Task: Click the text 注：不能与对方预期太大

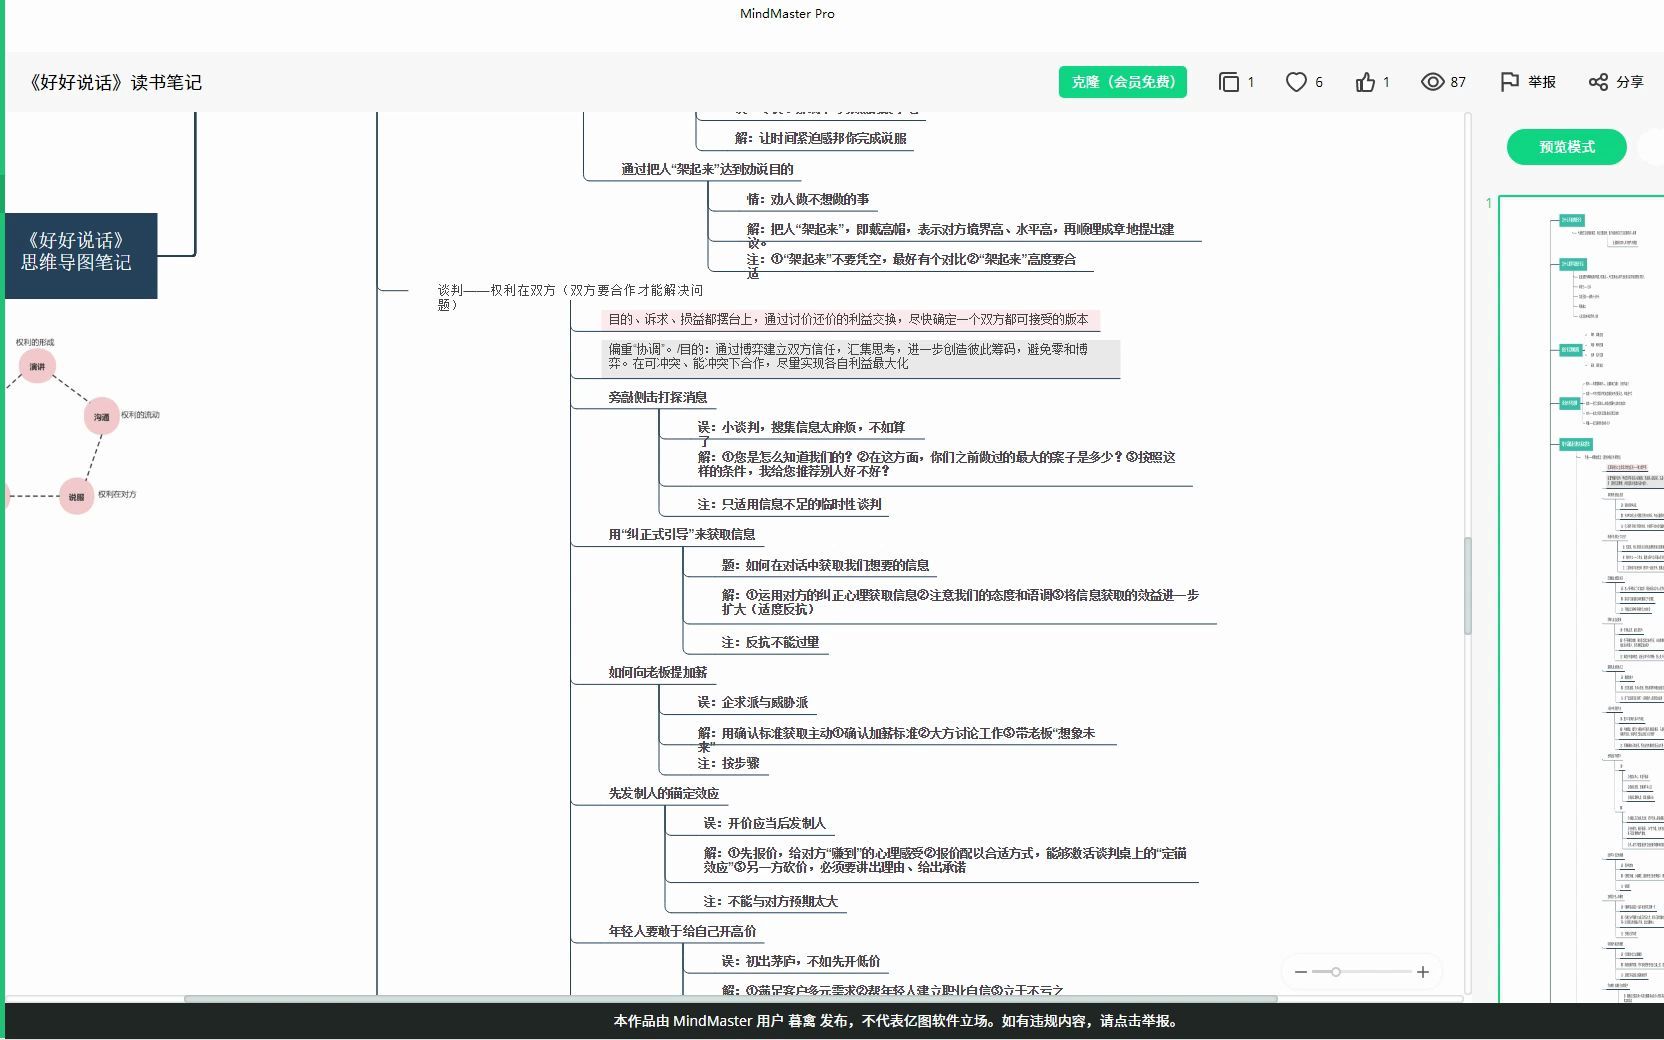Action: point(770,901)
